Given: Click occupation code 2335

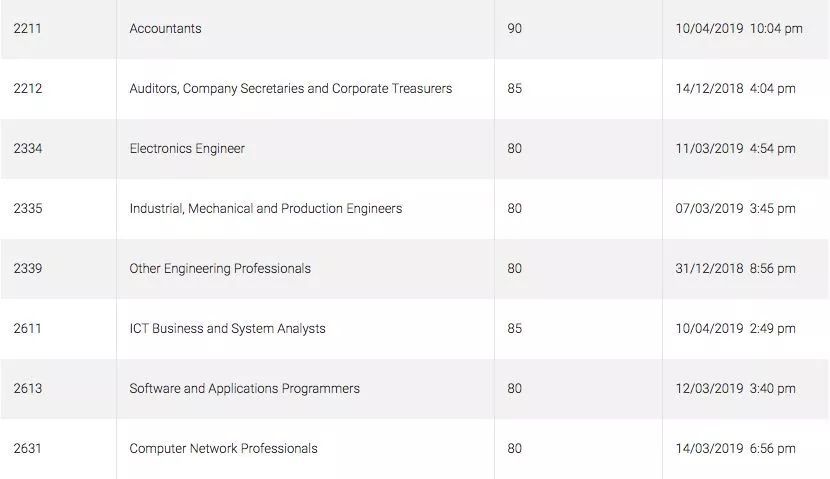Looking at the screenshot, I should point(28,209).
